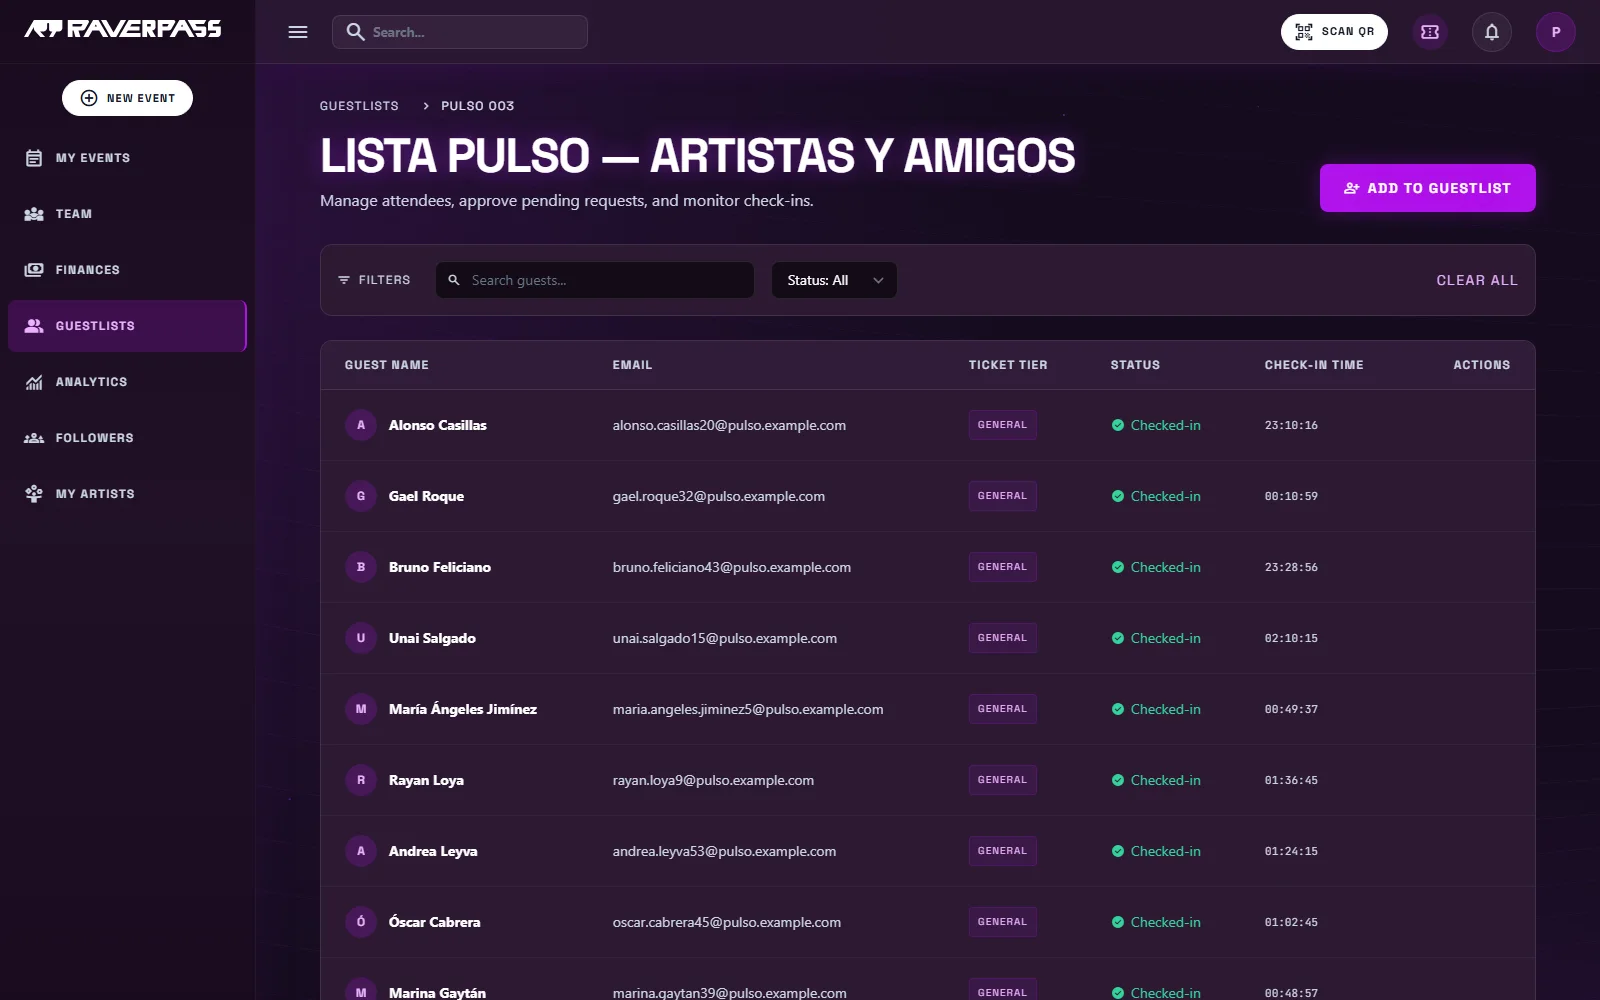Focus the top Search field
This screenshot has height=1000, width=1600.
click(460, 32)
